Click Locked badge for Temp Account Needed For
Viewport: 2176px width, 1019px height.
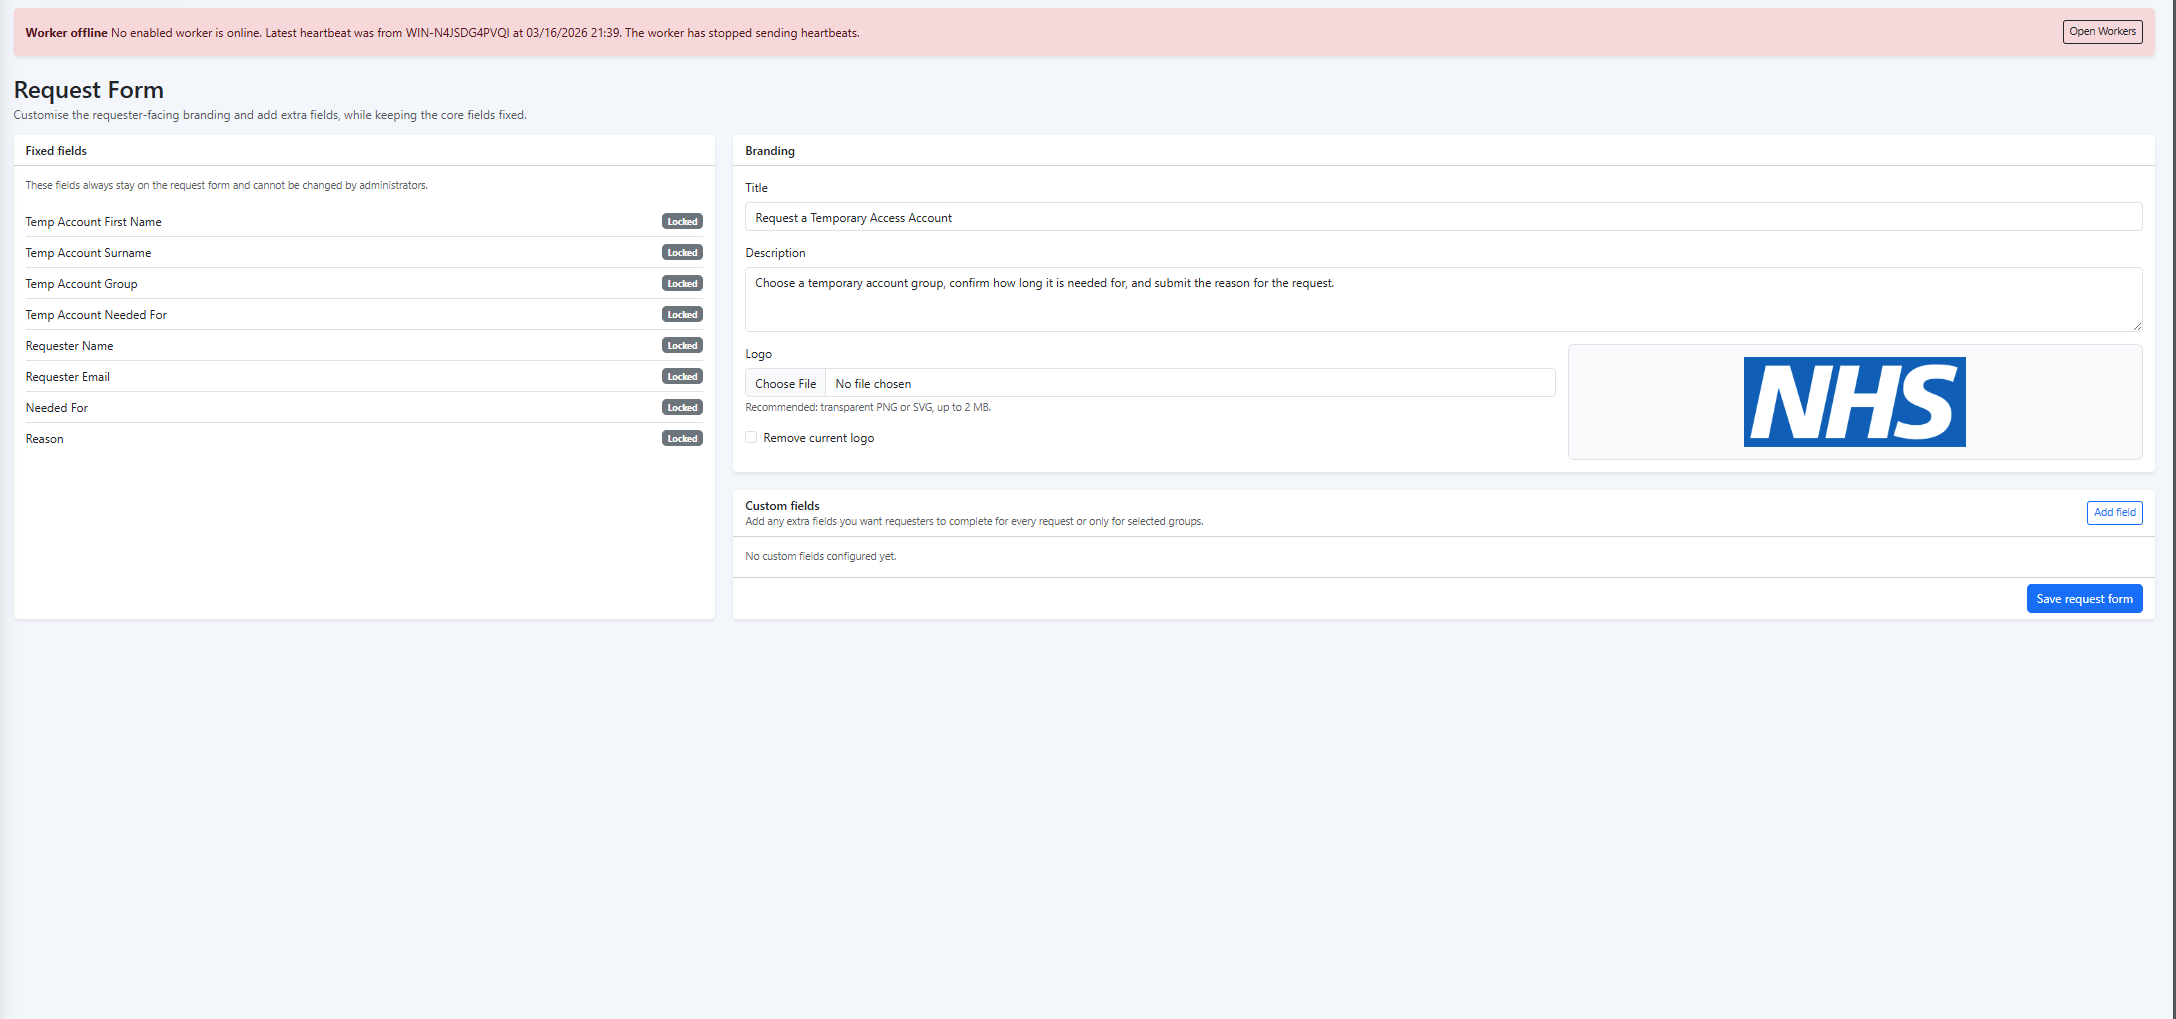pos(682,315)
